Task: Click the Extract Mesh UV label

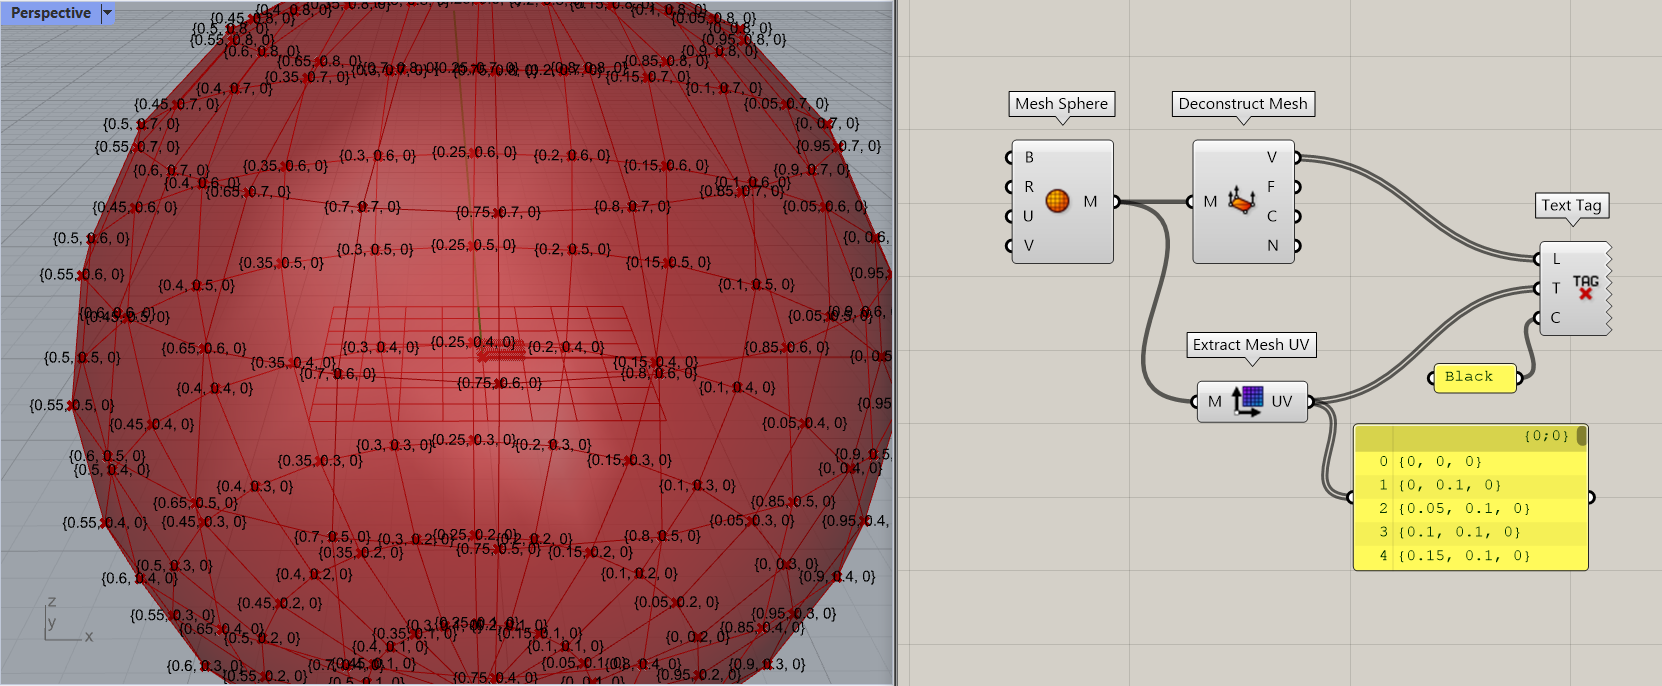Action: (1250, 345)
